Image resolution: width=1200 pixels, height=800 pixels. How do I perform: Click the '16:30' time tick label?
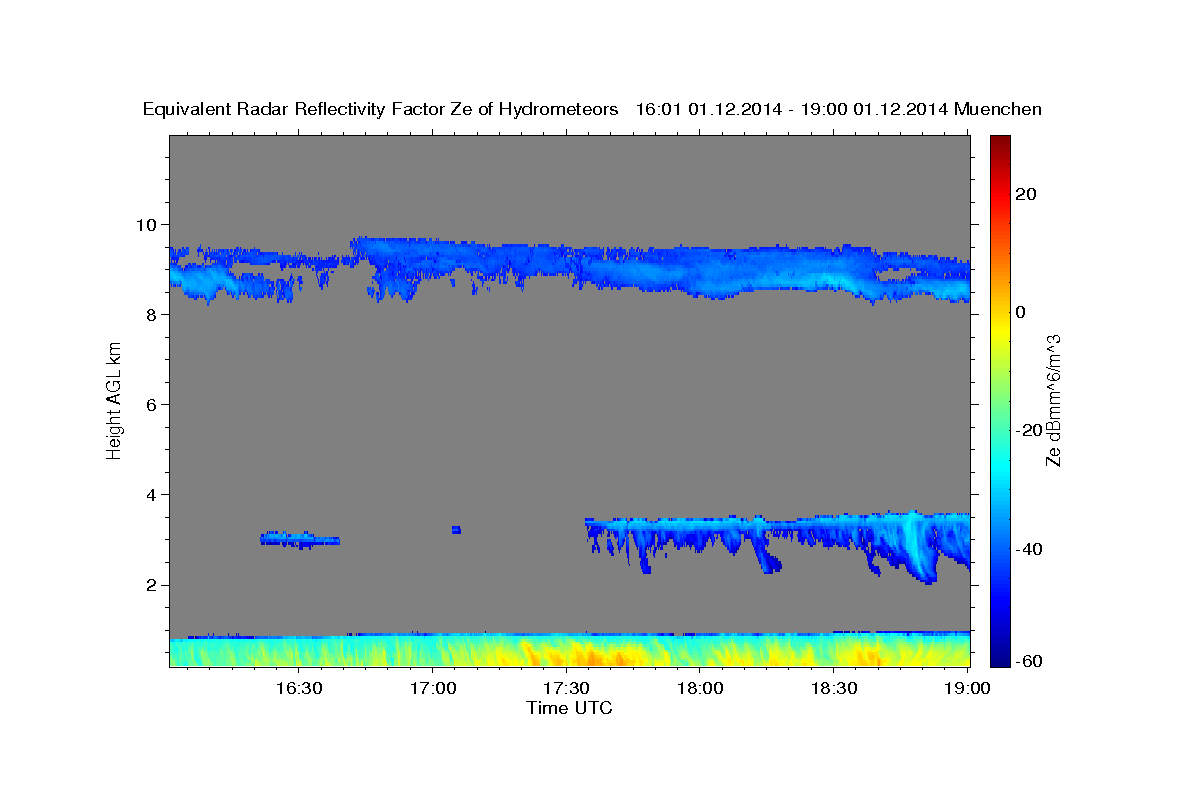pyautogui.click(x=298, y=688)
